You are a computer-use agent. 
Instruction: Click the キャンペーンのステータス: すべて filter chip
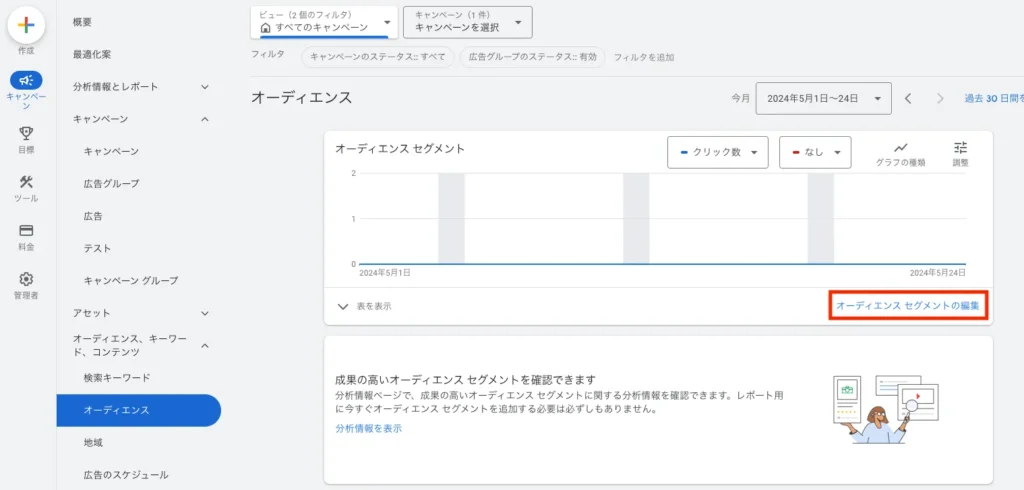pyautogui.click(x=377, y=57)
